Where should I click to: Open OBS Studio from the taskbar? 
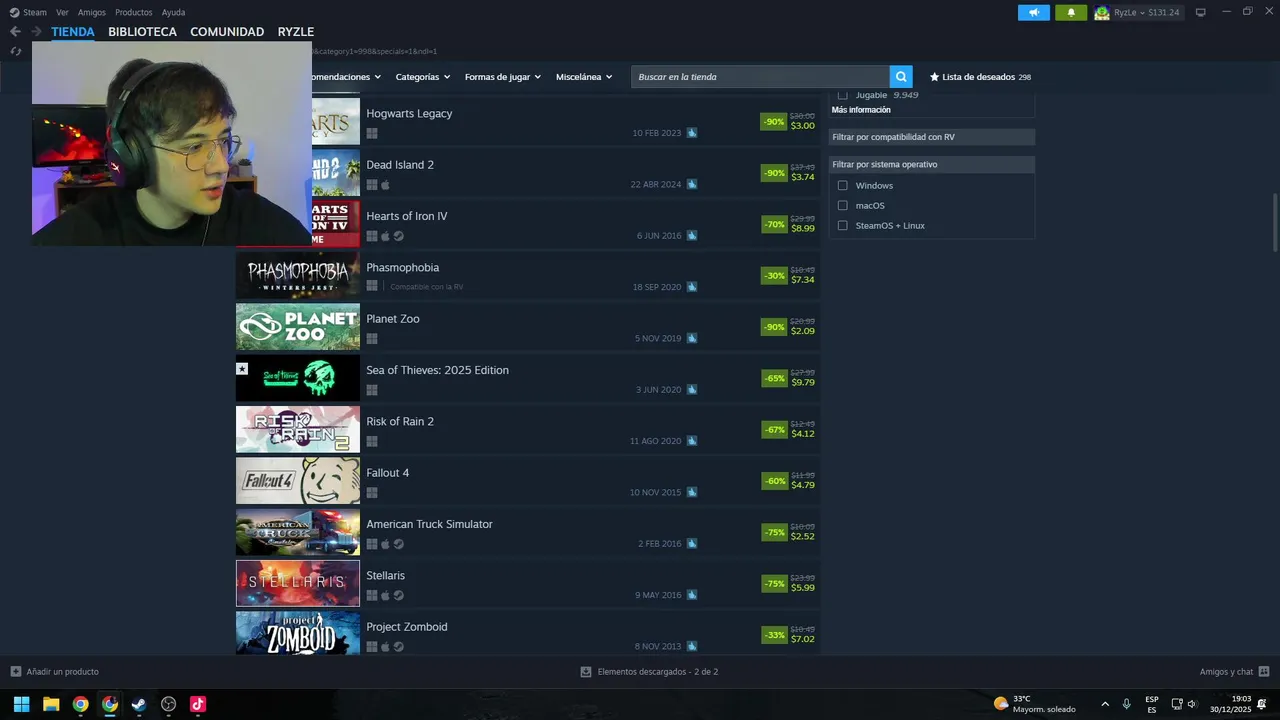168,704
